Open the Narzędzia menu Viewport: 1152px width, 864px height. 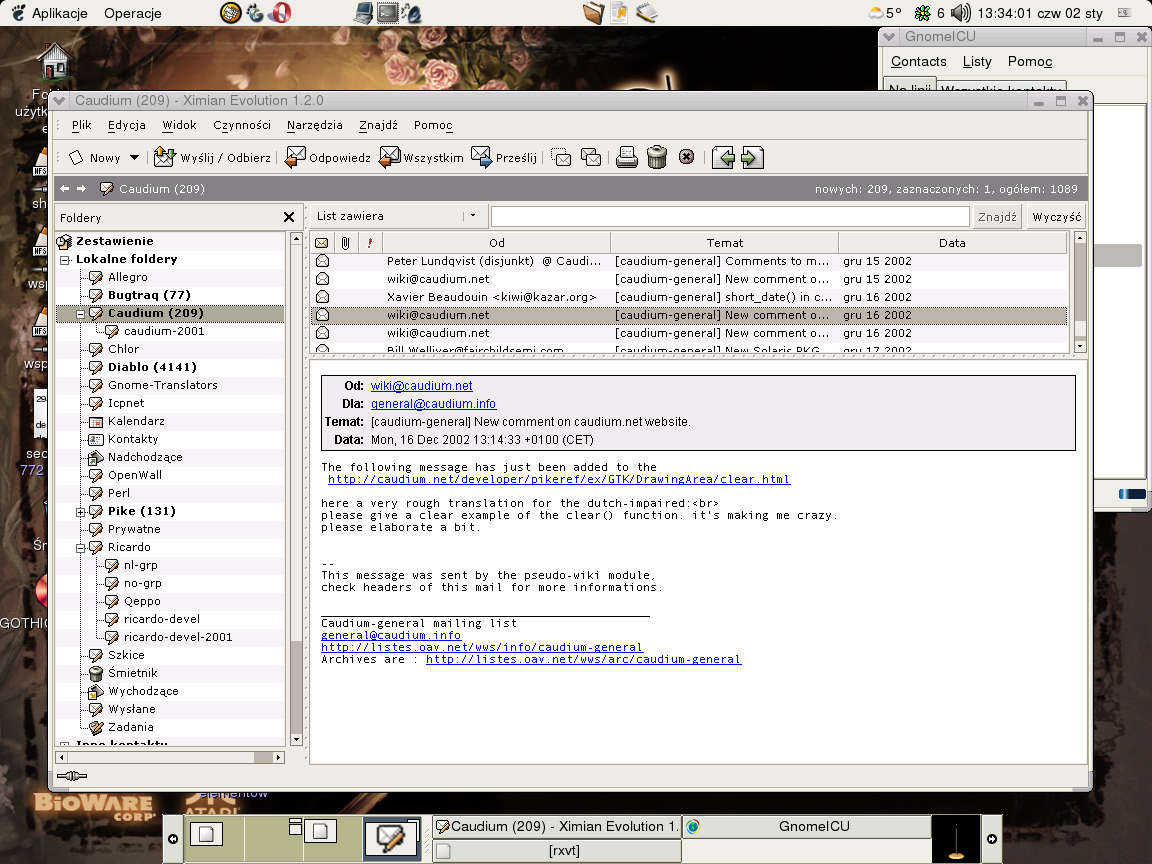tap(314, 125)
